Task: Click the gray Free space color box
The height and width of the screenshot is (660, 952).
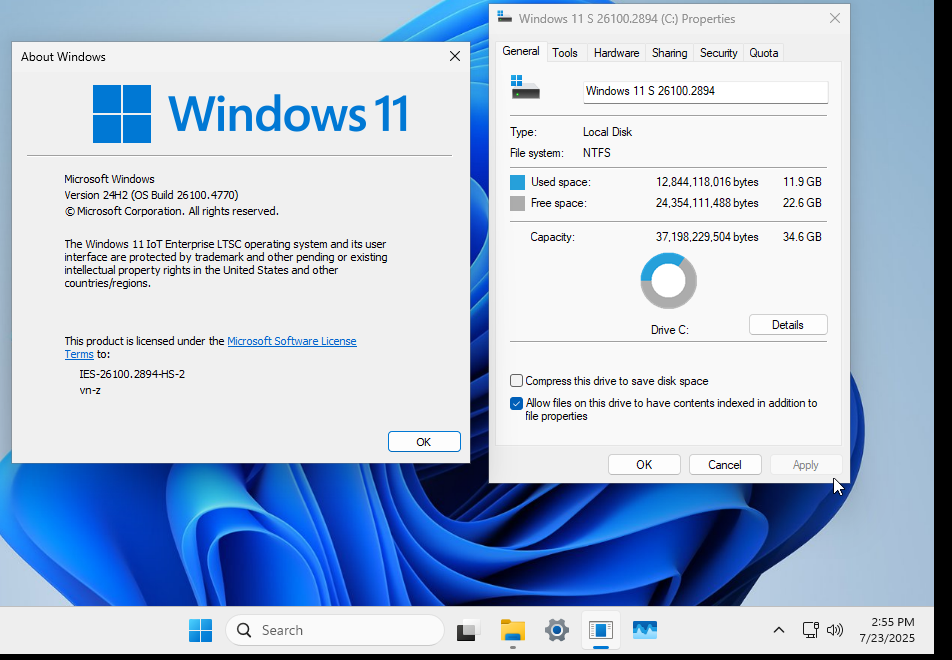Action: pyautogui.click(x=517, y=203)
